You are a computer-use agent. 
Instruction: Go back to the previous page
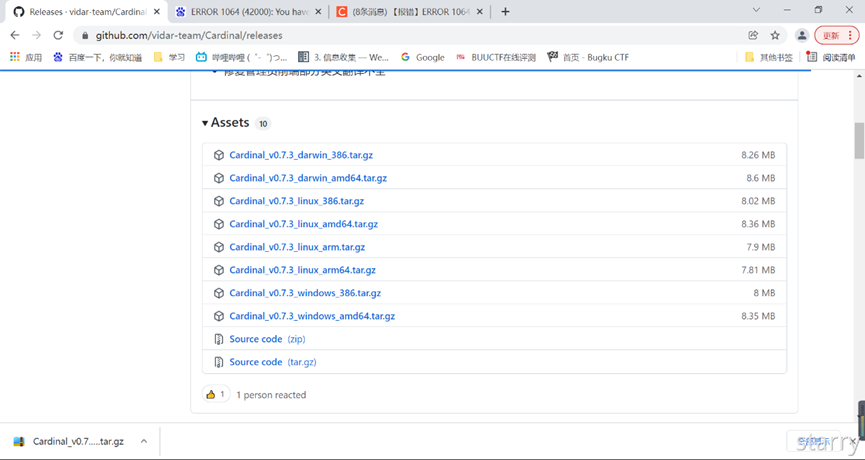15,35
